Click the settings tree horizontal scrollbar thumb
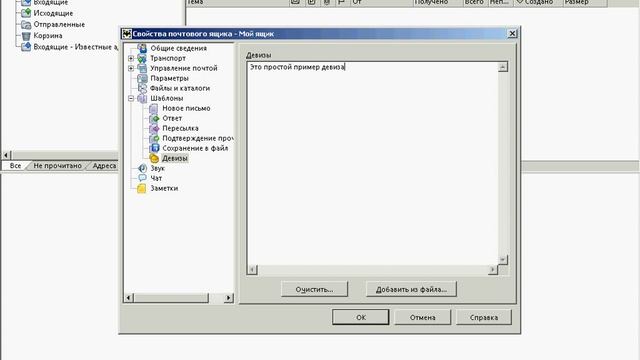 171,298
